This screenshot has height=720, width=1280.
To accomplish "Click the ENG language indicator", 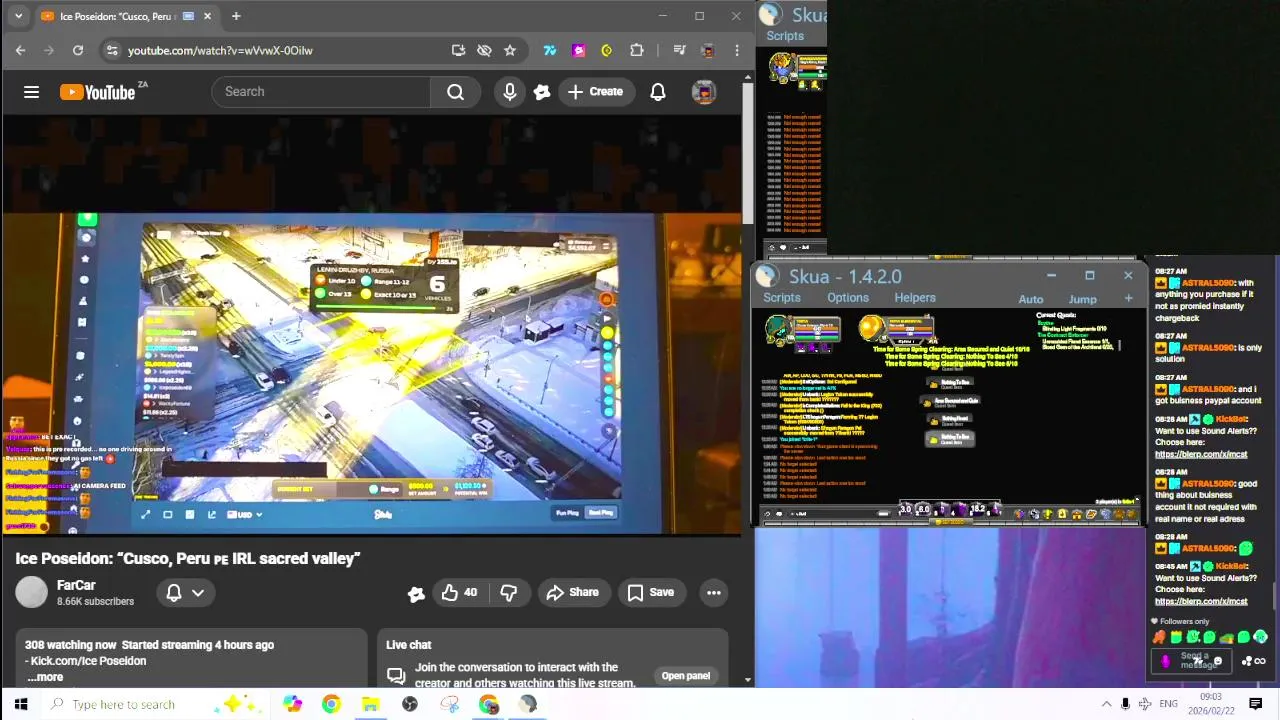I will [1168, 704].
